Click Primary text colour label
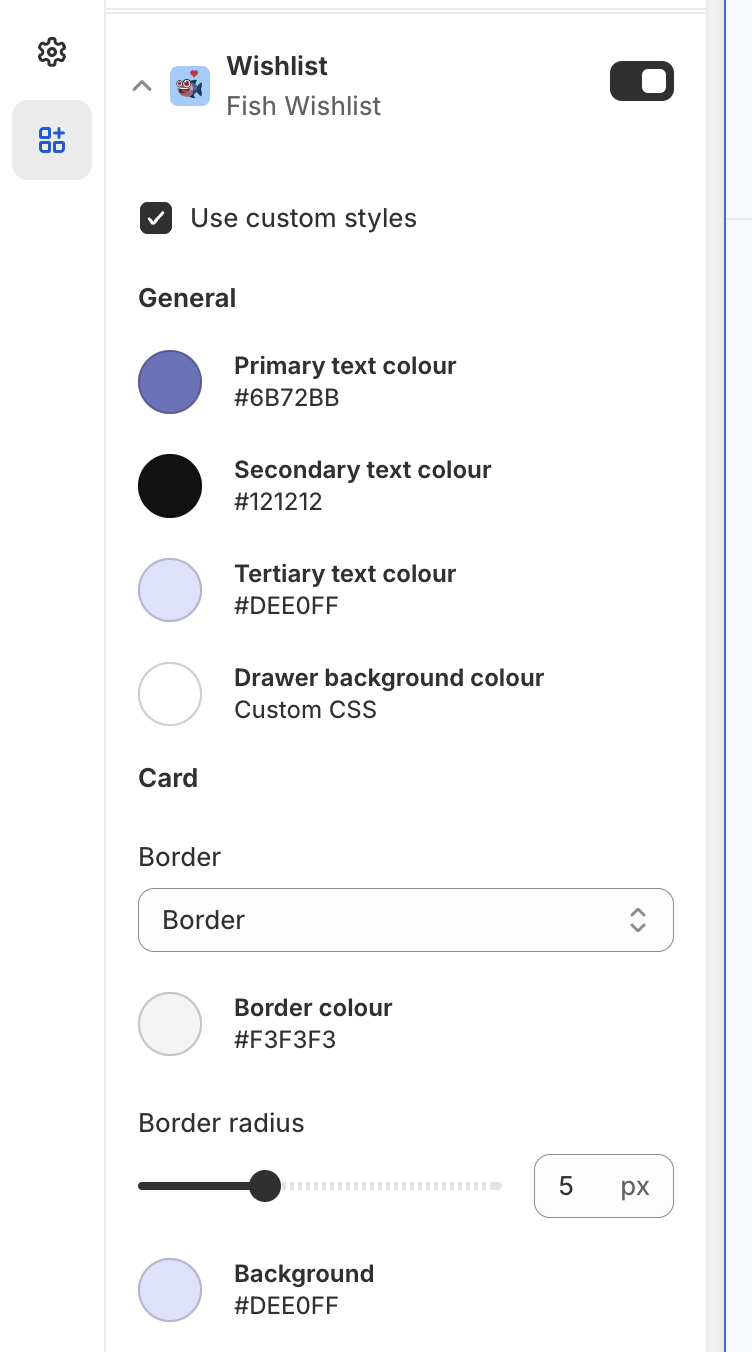This screenshot has width=752, height=1352. click(345, 366)
